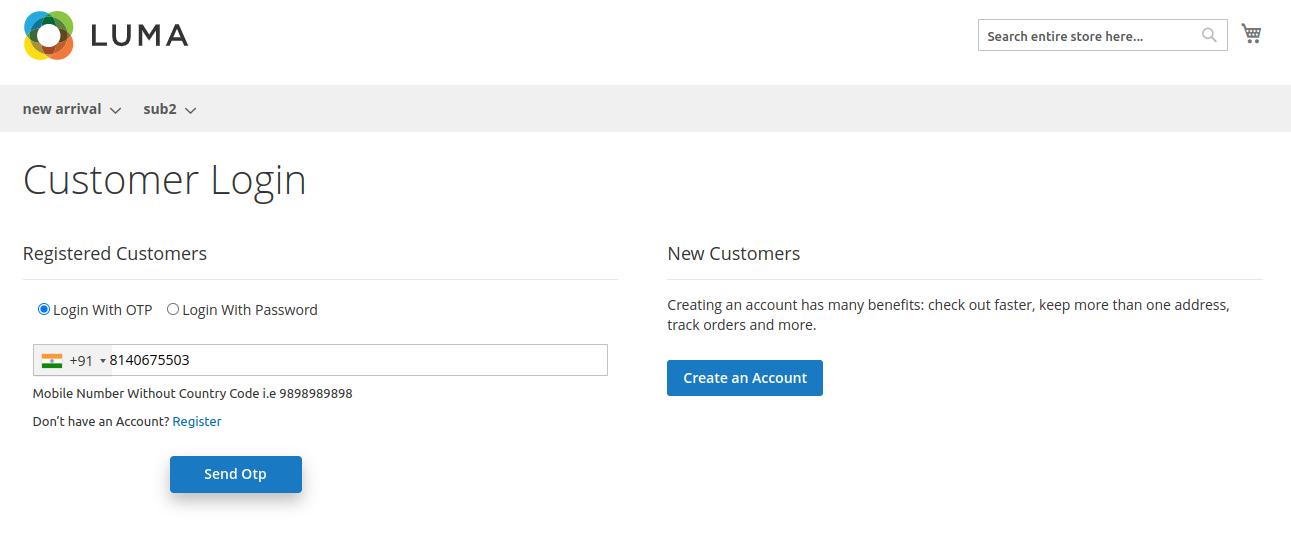Open the +91 country code dropdown arrow
The image size is (1291, 533).
pos(103,361)
